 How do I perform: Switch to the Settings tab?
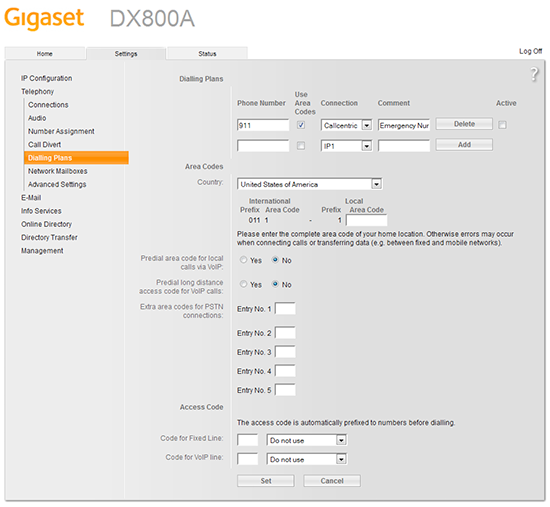[x=126, y=54]
